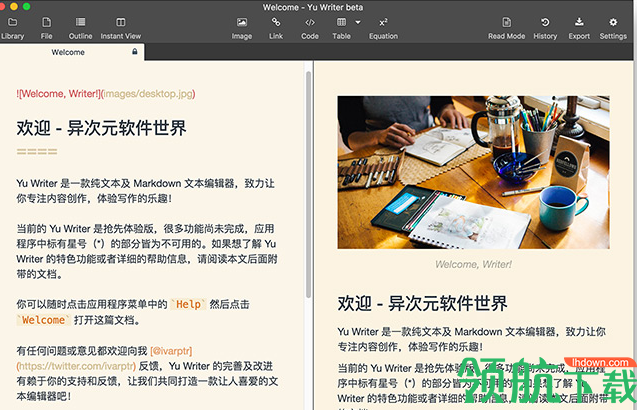Show the Outline view
The image size is (637, 410).
coord(80,28)
